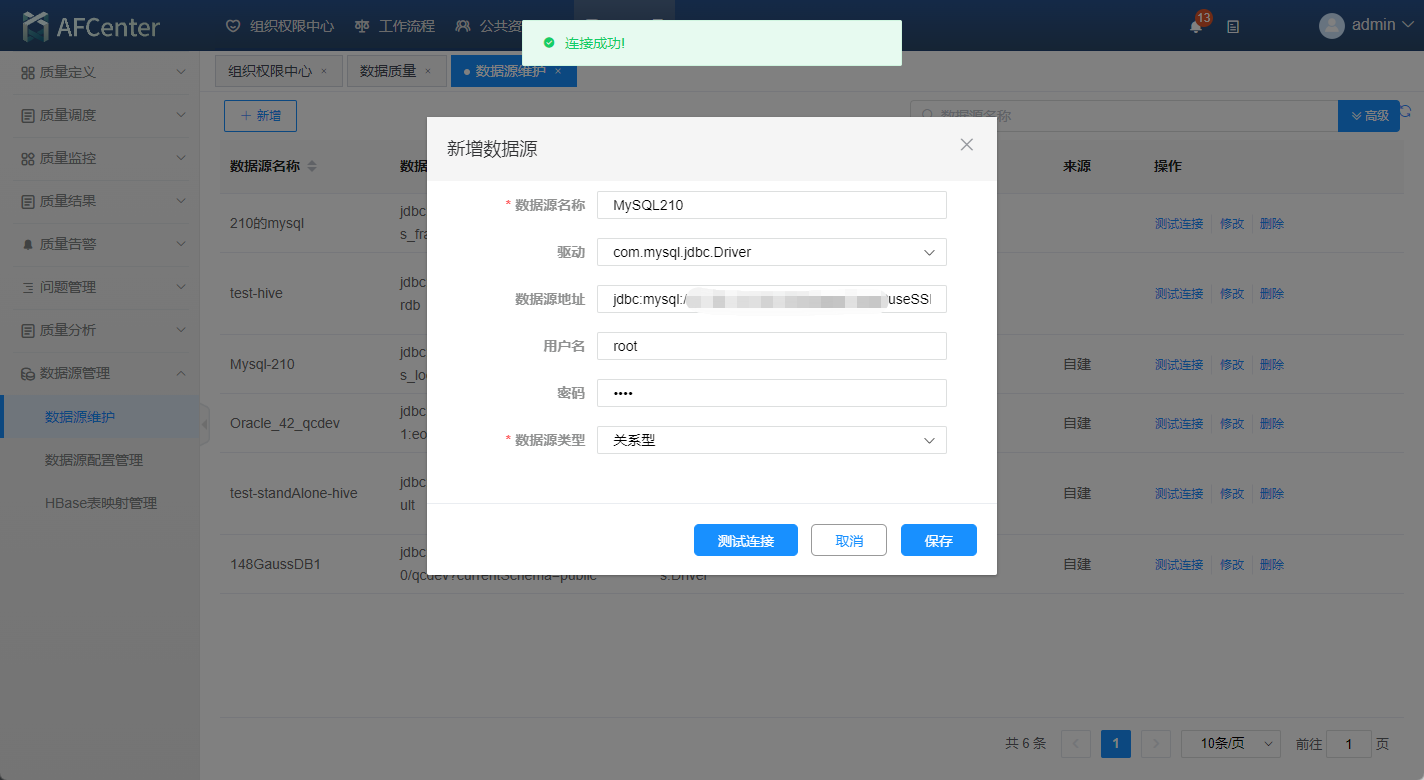
Task: Click the 数据源名称 input field
Action: (771, 205)
